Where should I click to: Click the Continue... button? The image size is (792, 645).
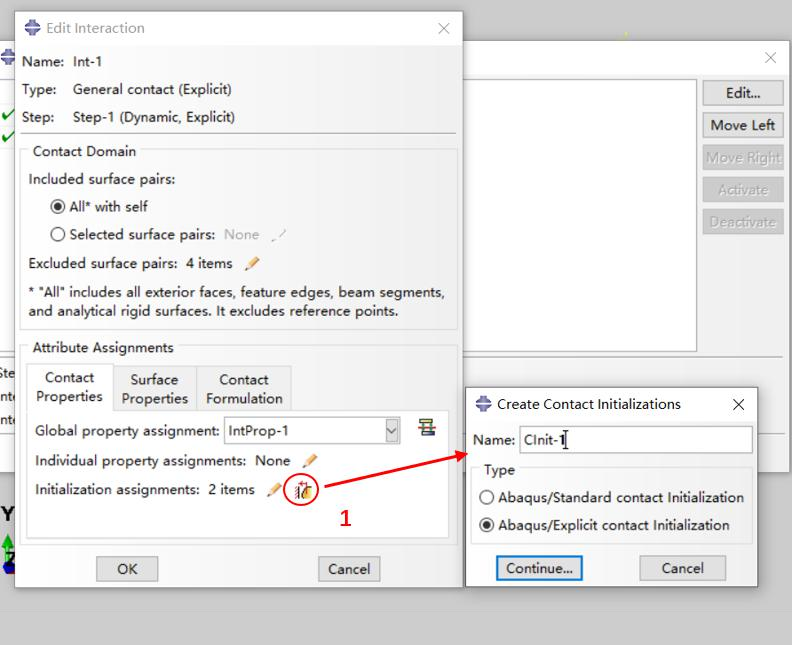click(539, 568)
